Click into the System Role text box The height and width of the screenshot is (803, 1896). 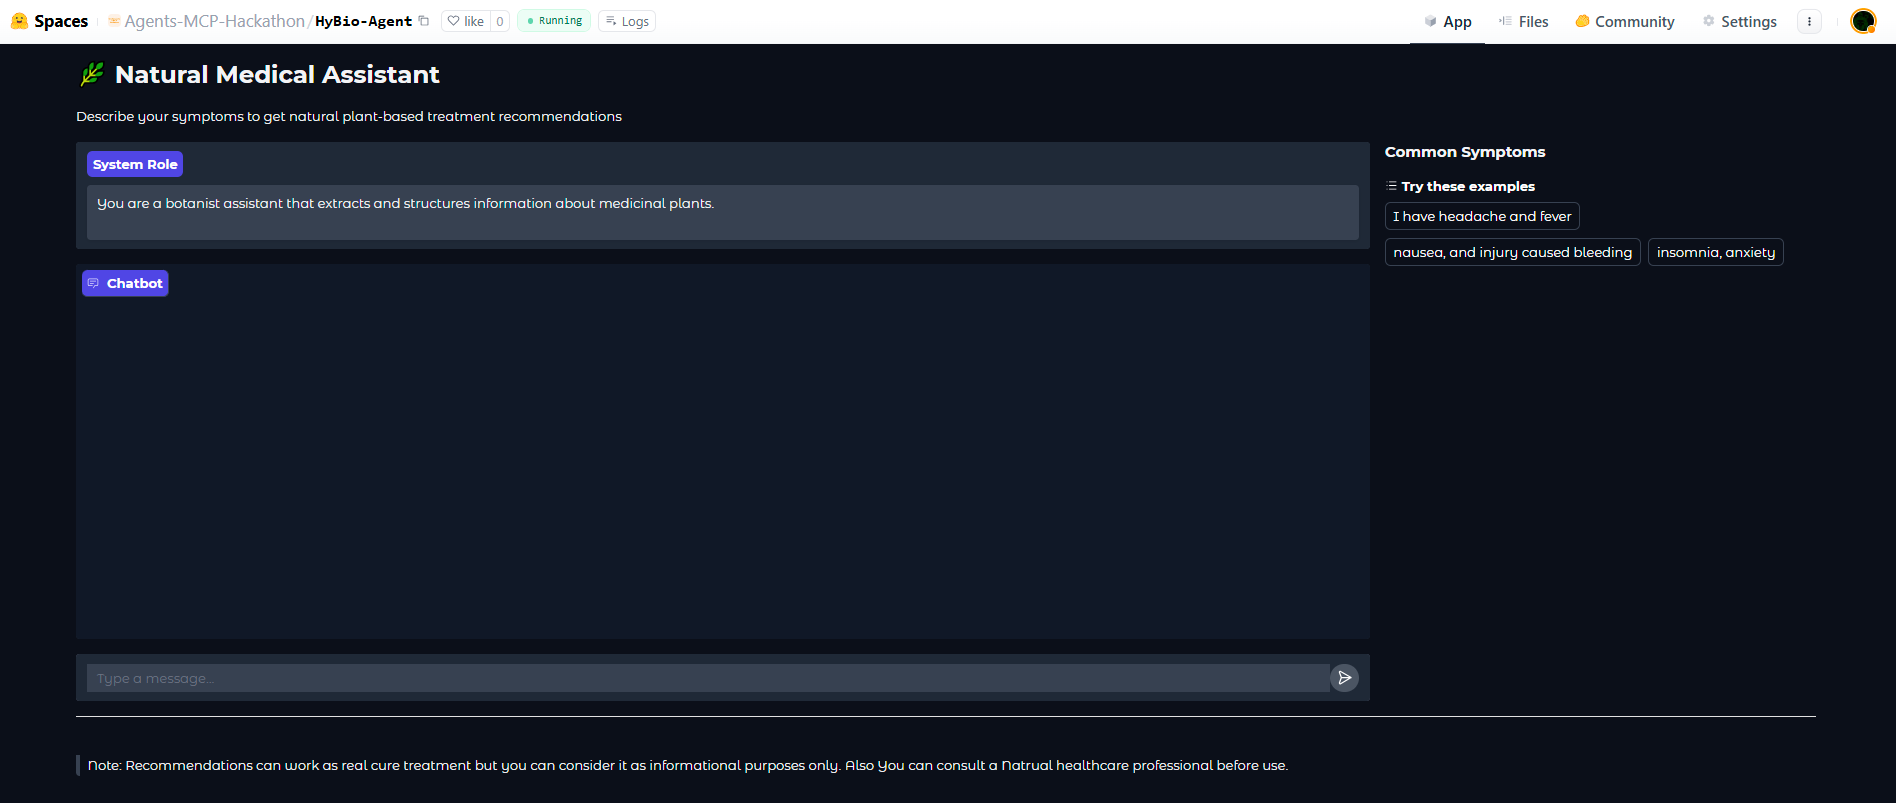(722, 212)
